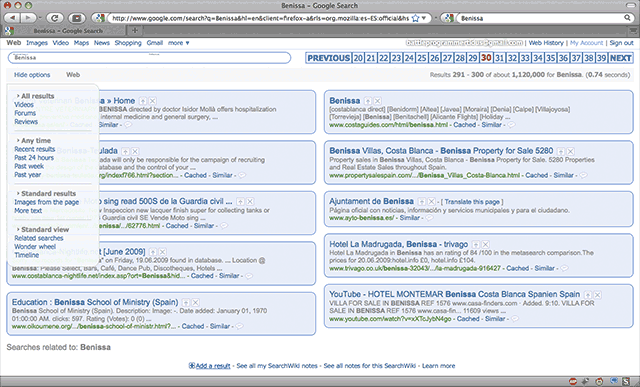640x387 pixels.
Task: Collapse Any time options group
Action: pyautogui.click(x=33, y=140)
